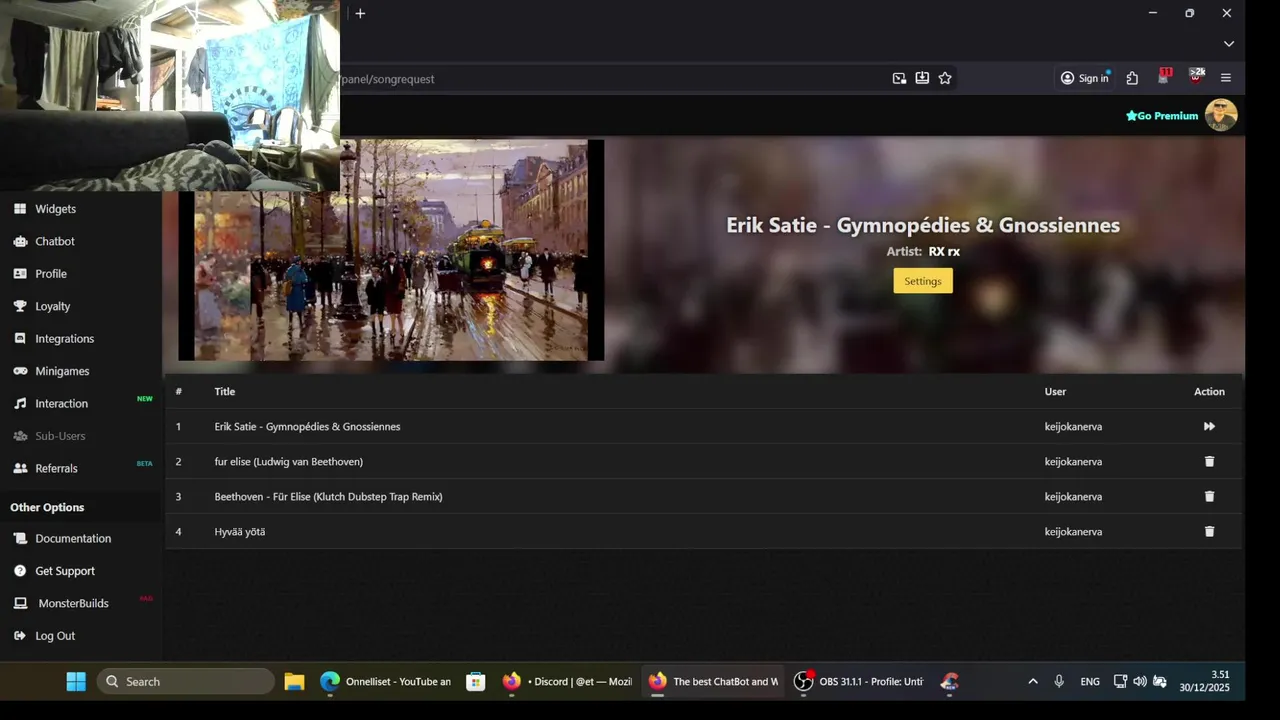The height and width of the screenshot is (720, 1280).
Task: Open the Loyalty sidebar section
Action: click(x=53, y=306)
